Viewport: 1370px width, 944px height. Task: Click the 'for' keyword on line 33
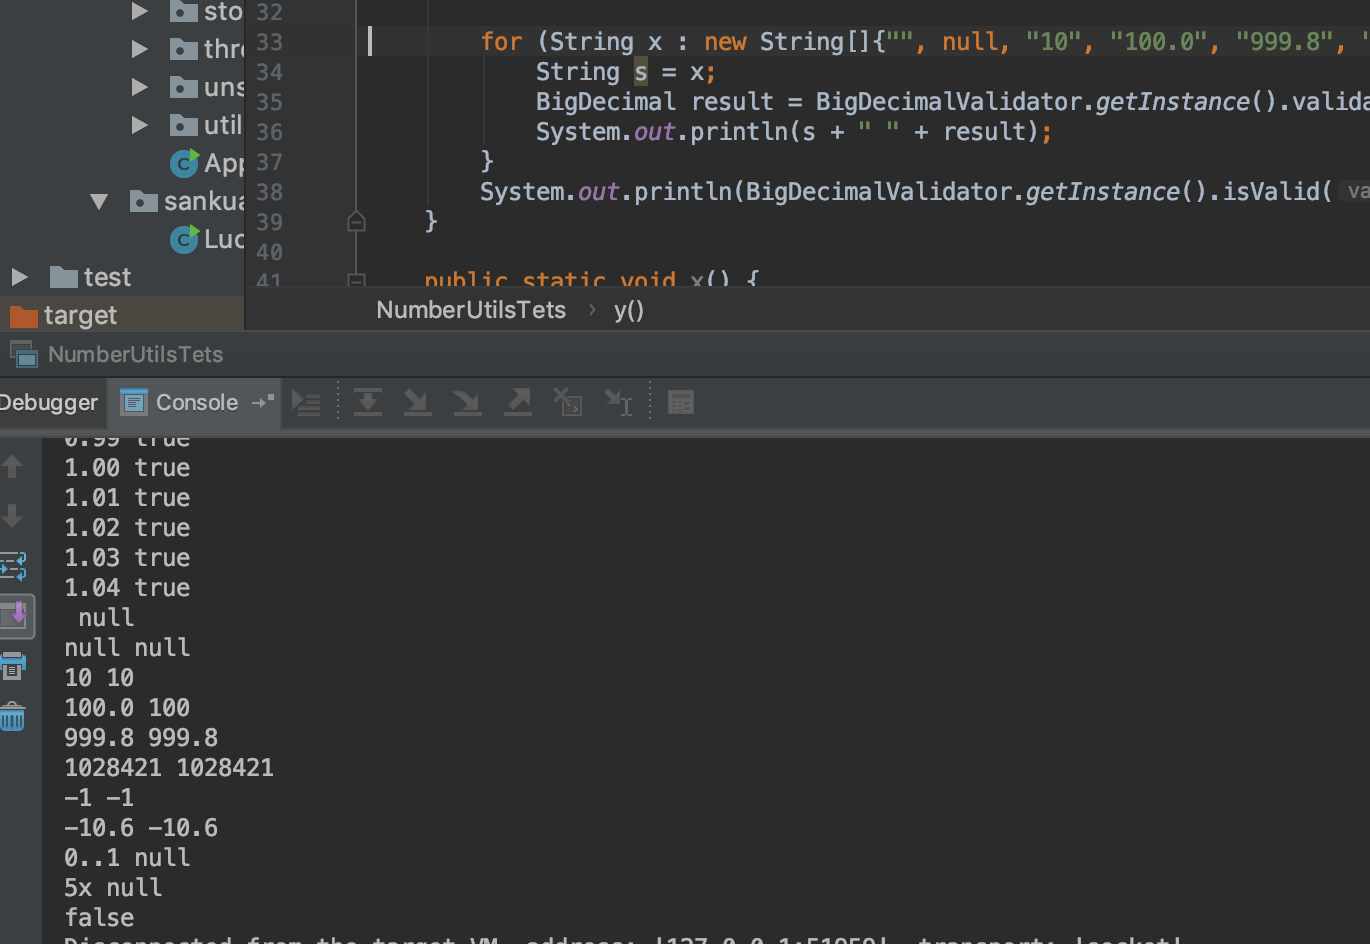501,42
